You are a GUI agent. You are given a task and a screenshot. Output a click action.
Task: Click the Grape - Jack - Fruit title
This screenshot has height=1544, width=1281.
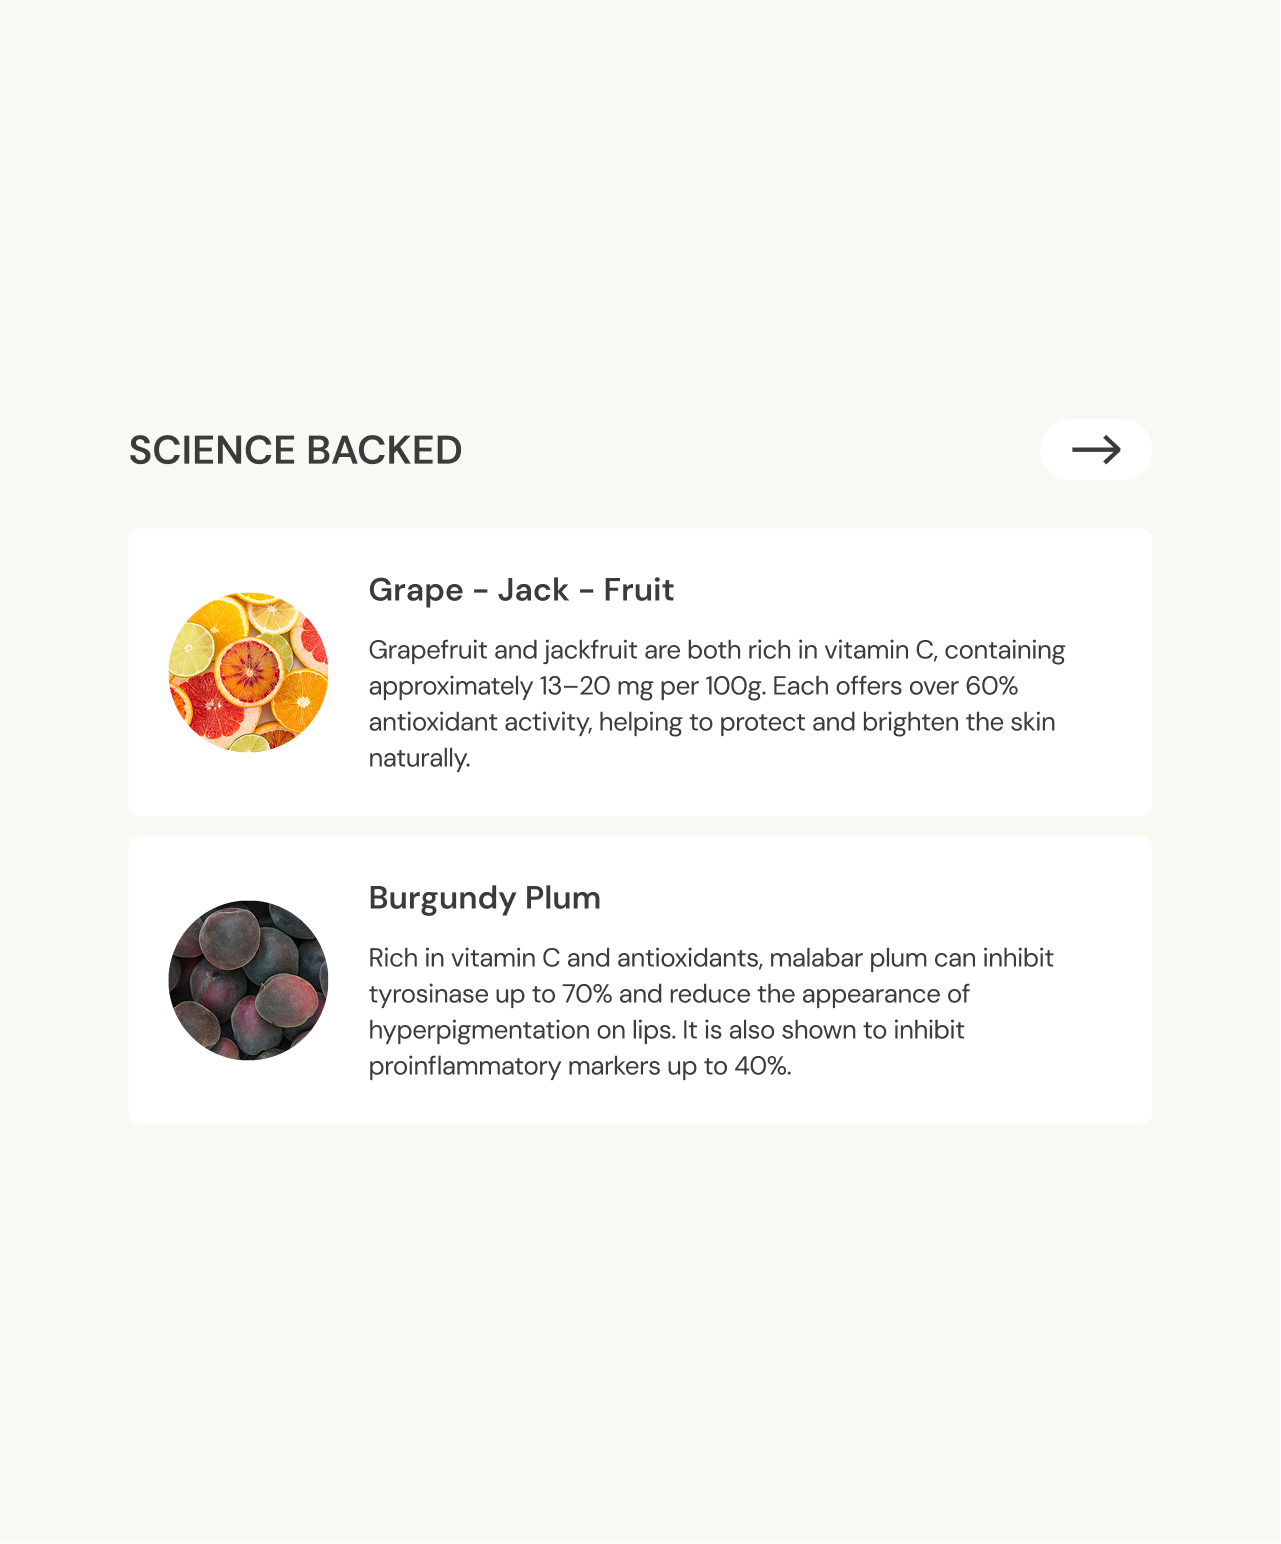[521, 590]
